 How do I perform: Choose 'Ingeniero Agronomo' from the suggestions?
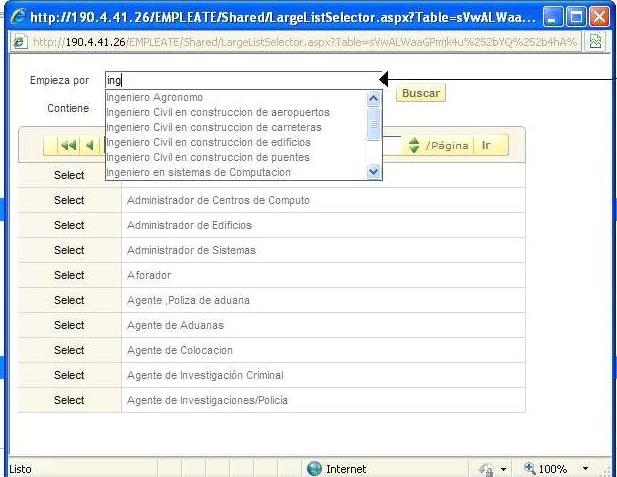click(x=154, y=98)
